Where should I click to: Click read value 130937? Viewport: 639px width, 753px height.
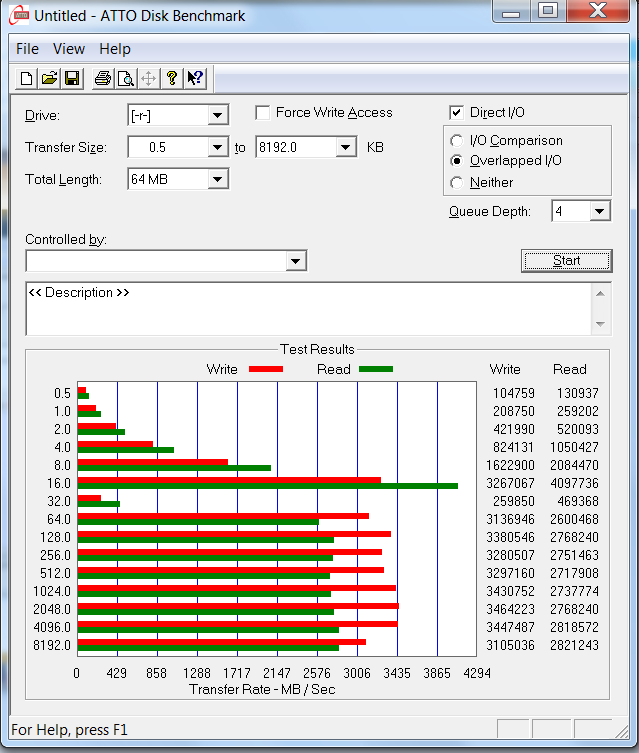coord(578,393)
